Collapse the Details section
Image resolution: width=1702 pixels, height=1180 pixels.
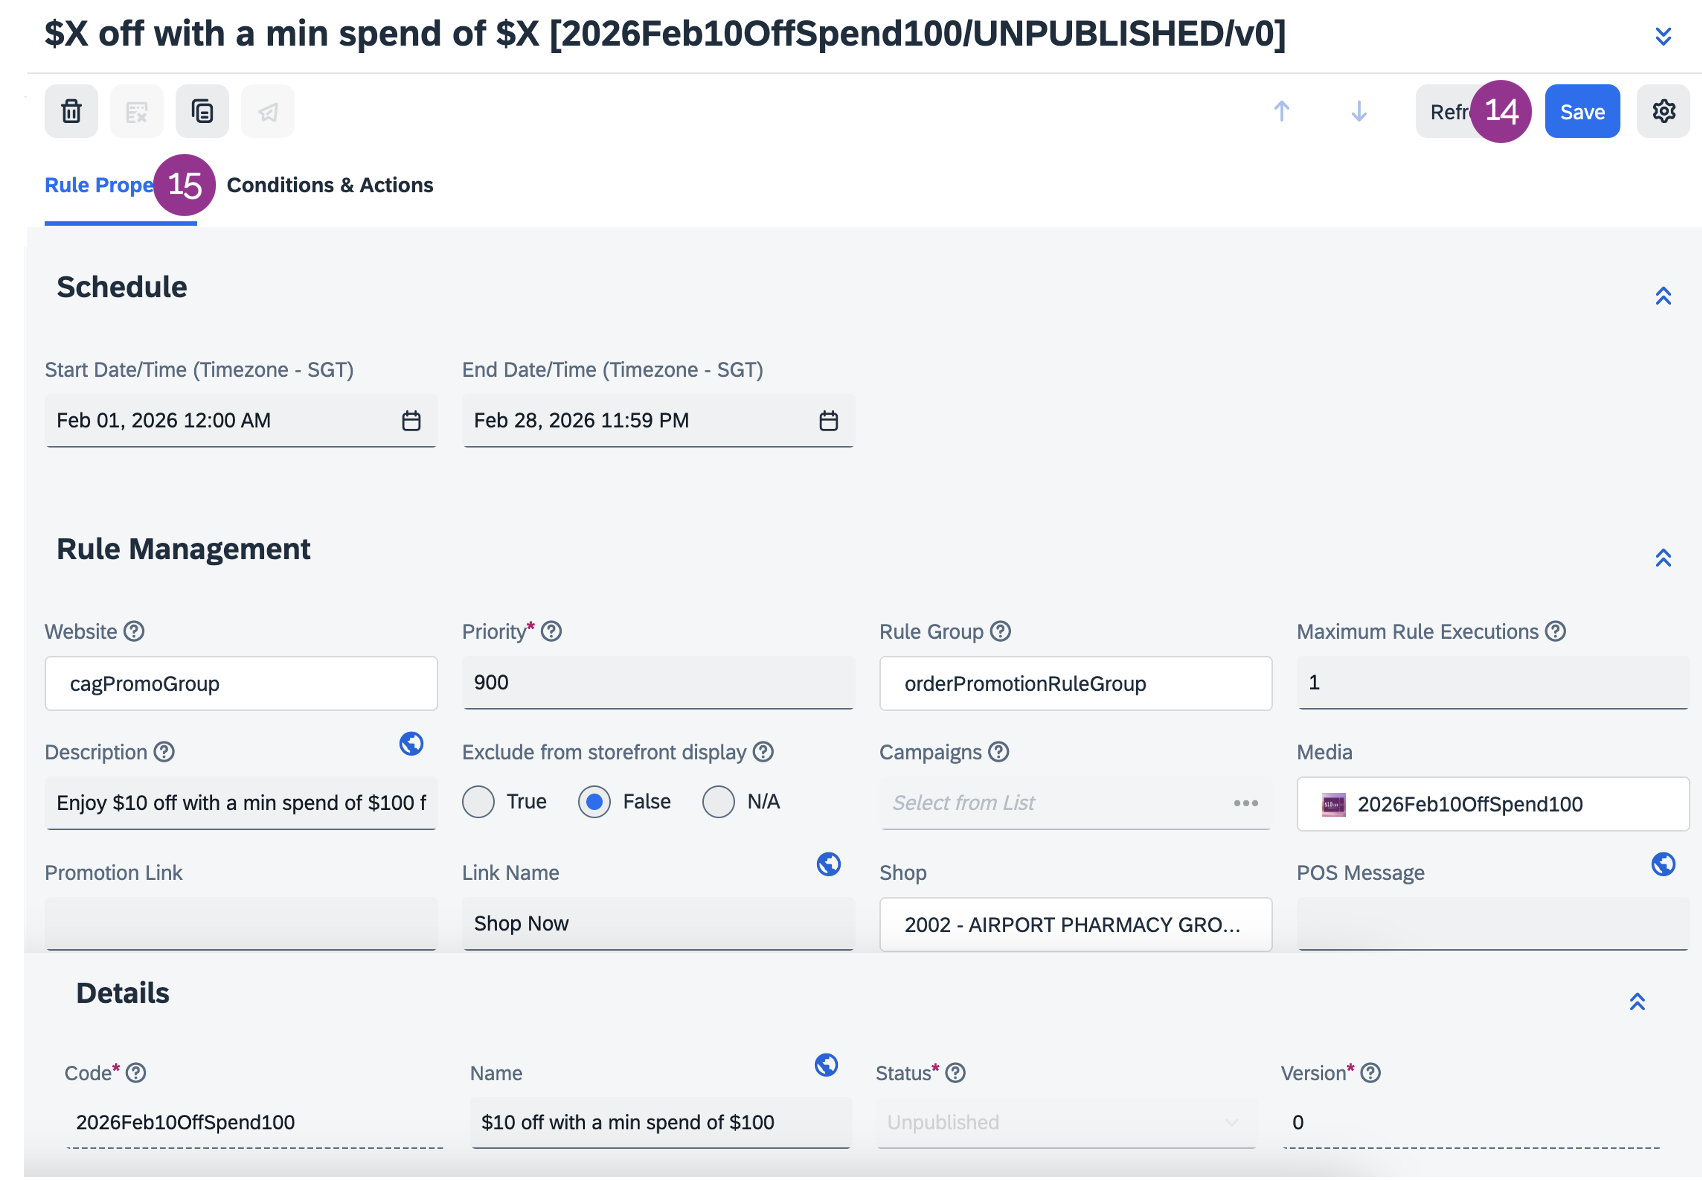click(1637, 1002)
